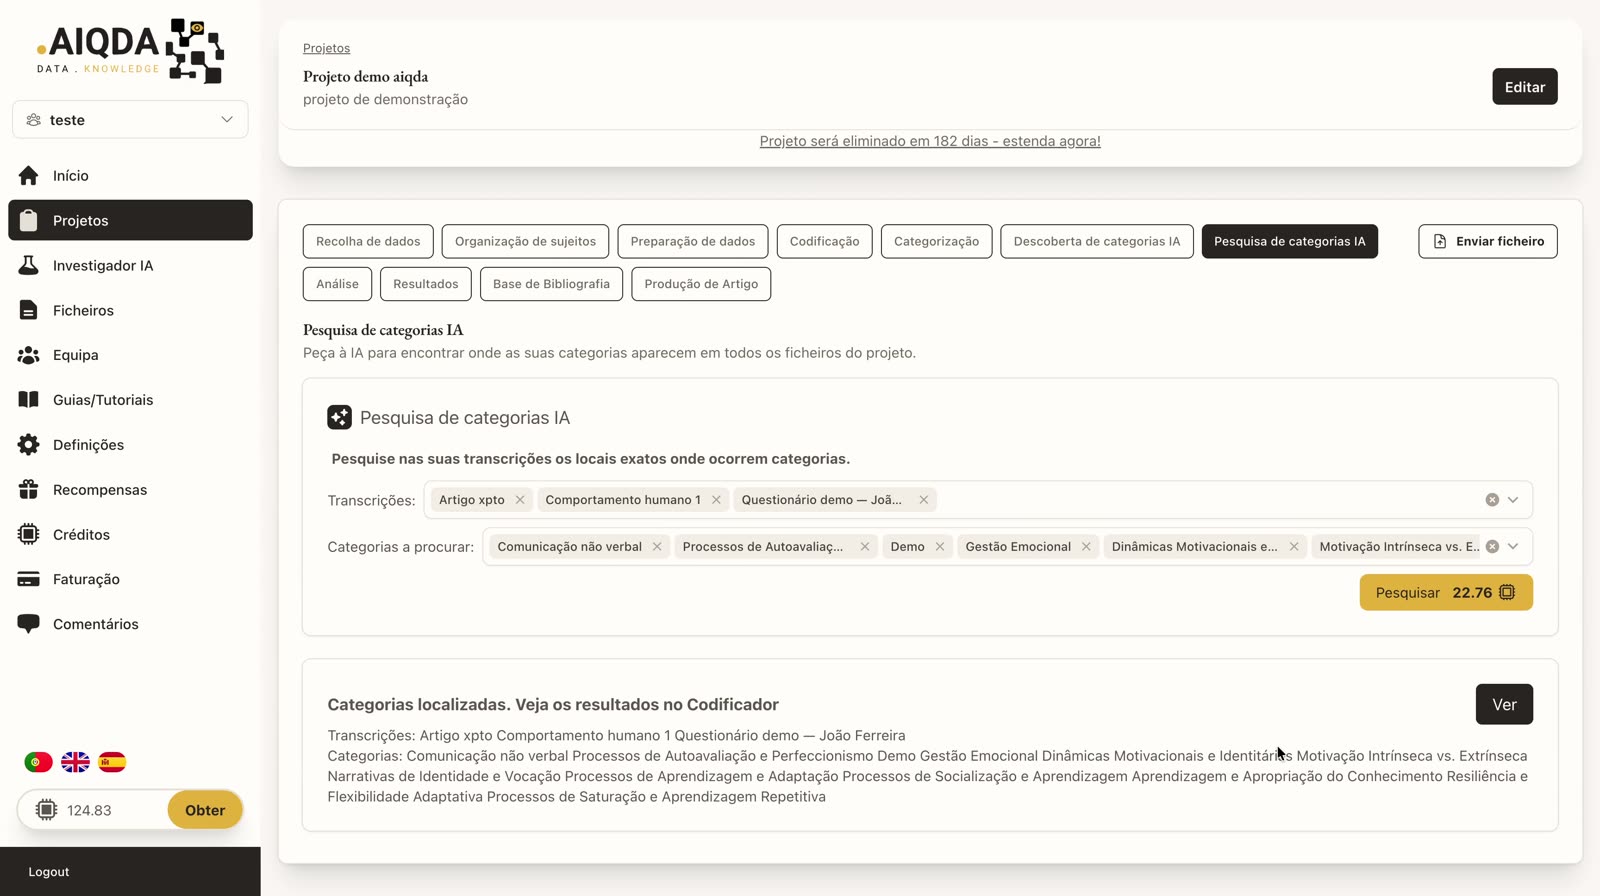The width and height of the screenshot is (1600, 896).
Task: Expand the Transcrições dropdown list
Action: coord(1513,500)
